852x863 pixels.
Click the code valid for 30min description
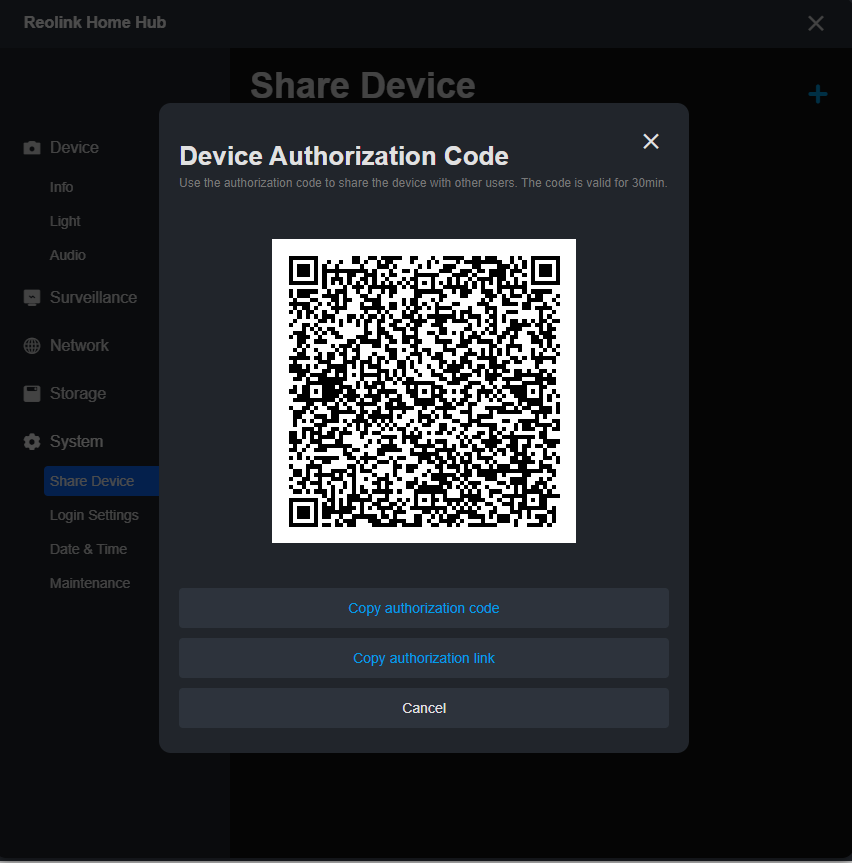[x=423, y=183]
